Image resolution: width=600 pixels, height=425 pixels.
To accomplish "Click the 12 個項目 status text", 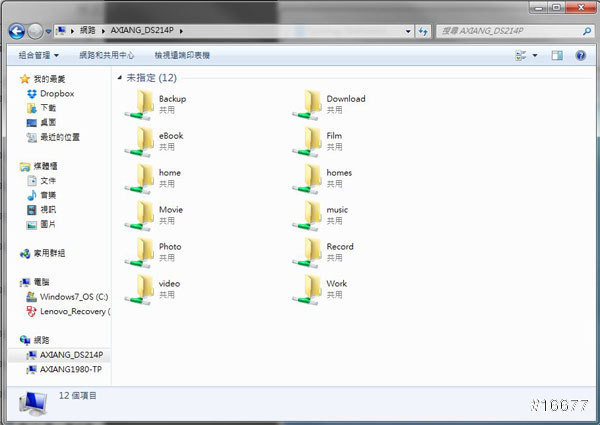I will pyautogui.click(x=78, y=396).
